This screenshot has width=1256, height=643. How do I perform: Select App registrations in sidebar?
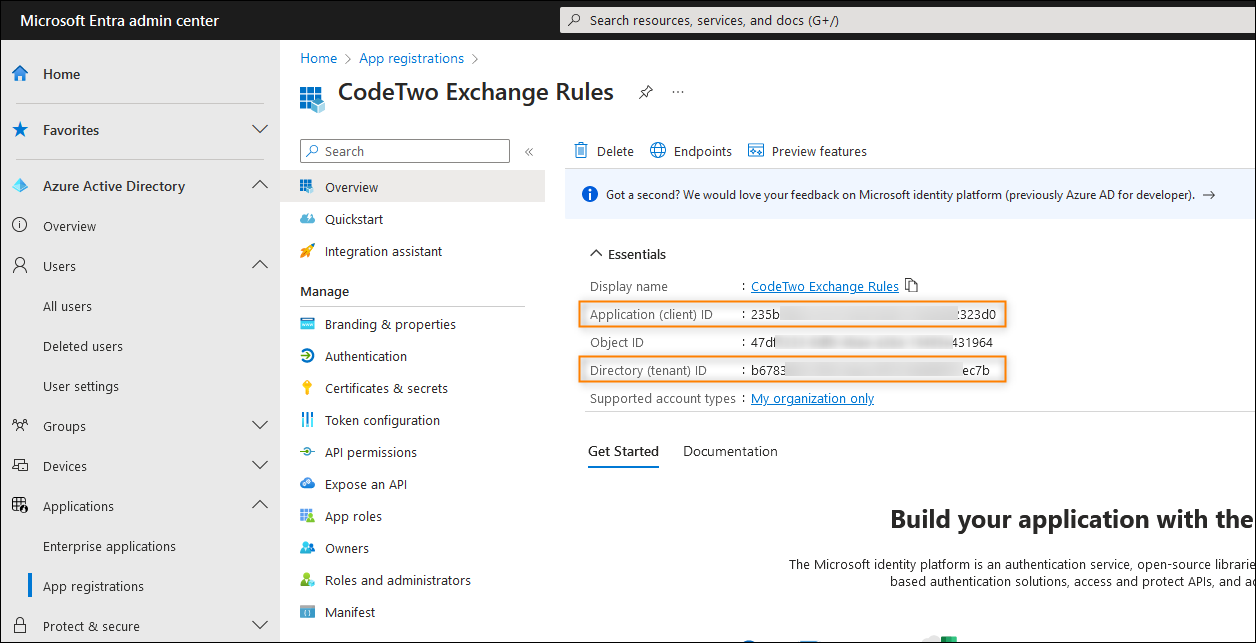[x=93, y=586]
